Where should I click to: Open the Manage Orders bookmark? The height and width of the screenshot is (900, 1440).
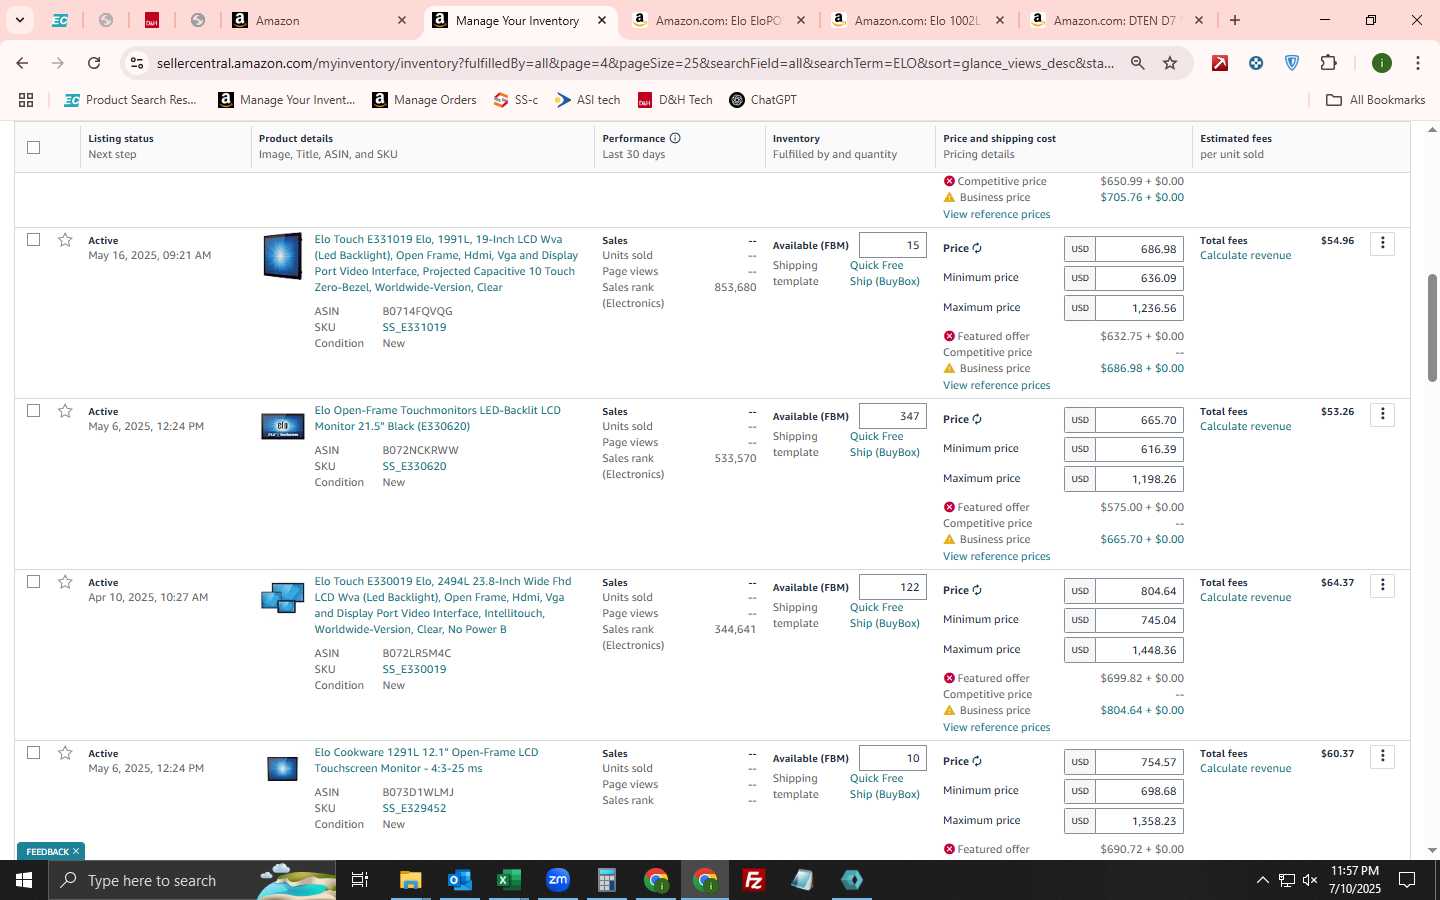pyautogui.click(x=424, y=100)
